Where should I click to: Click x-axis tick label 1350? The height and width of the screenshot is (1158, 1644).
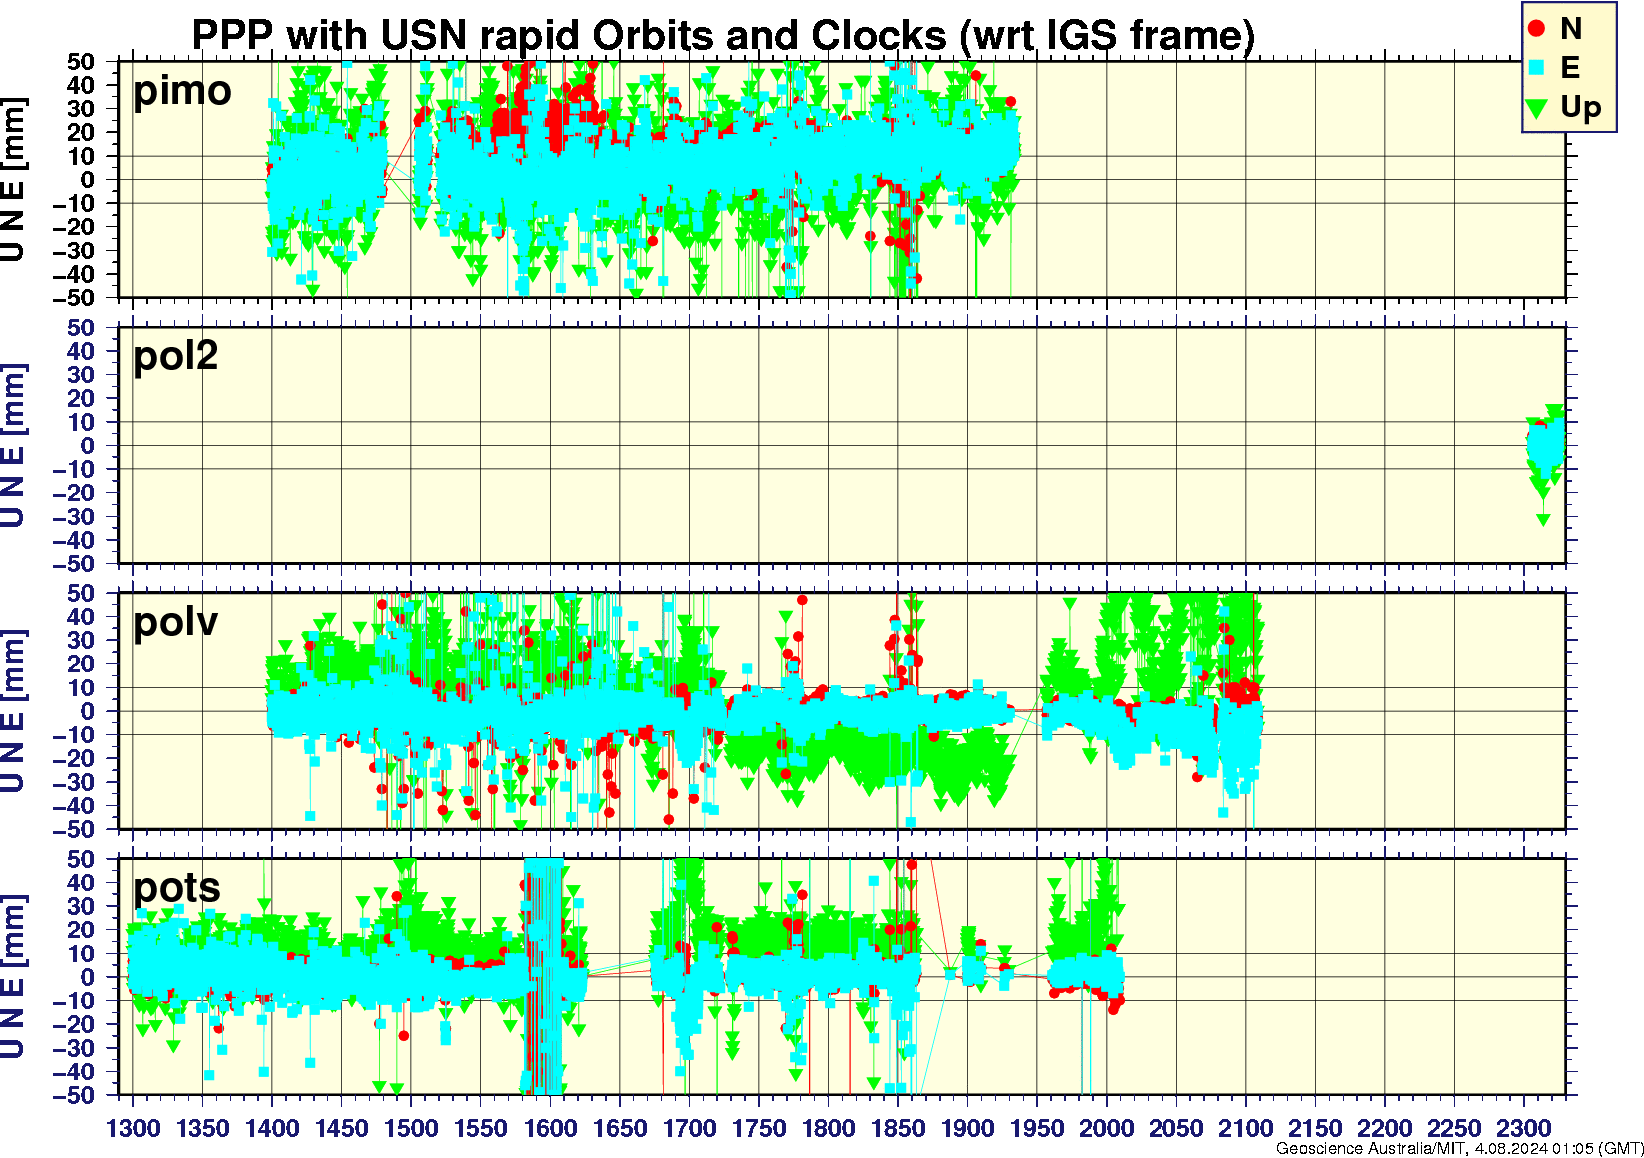(203, 1128)
